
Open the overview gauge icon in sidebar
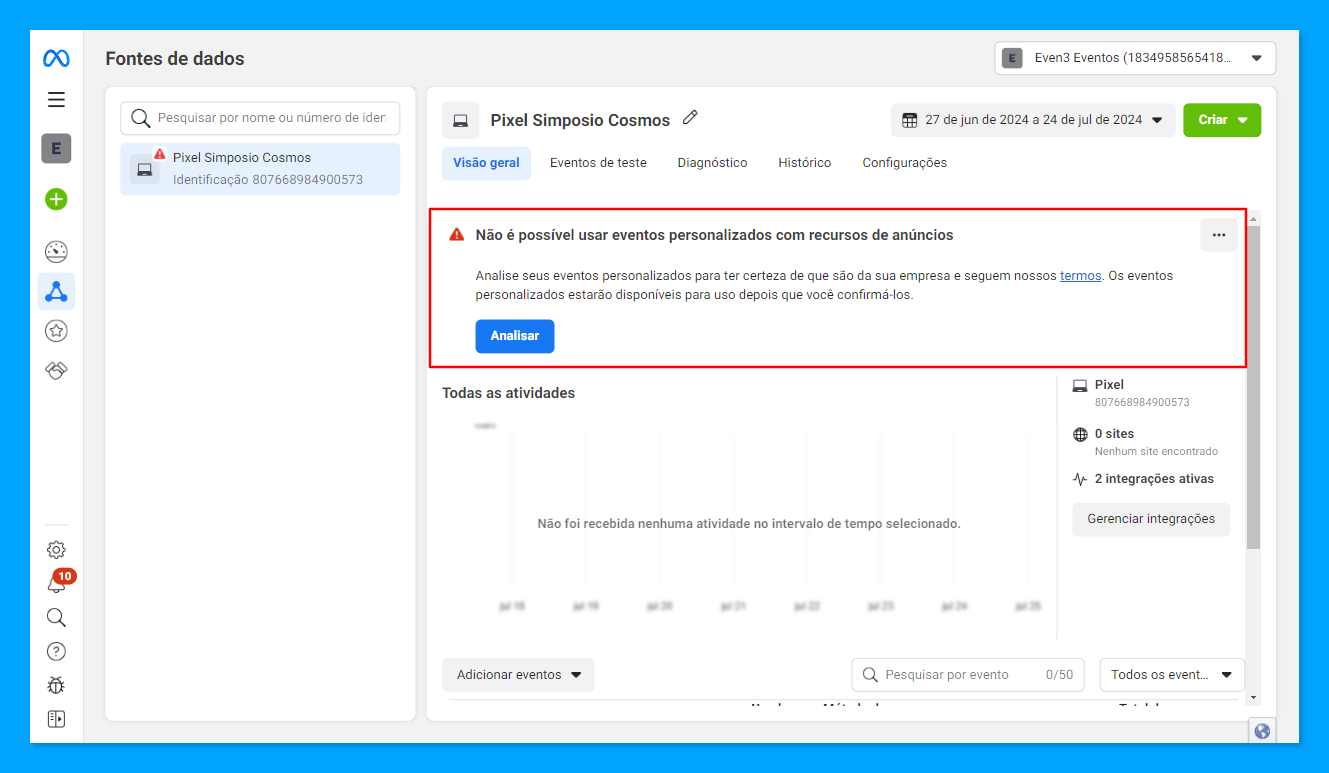coord(56,252)
